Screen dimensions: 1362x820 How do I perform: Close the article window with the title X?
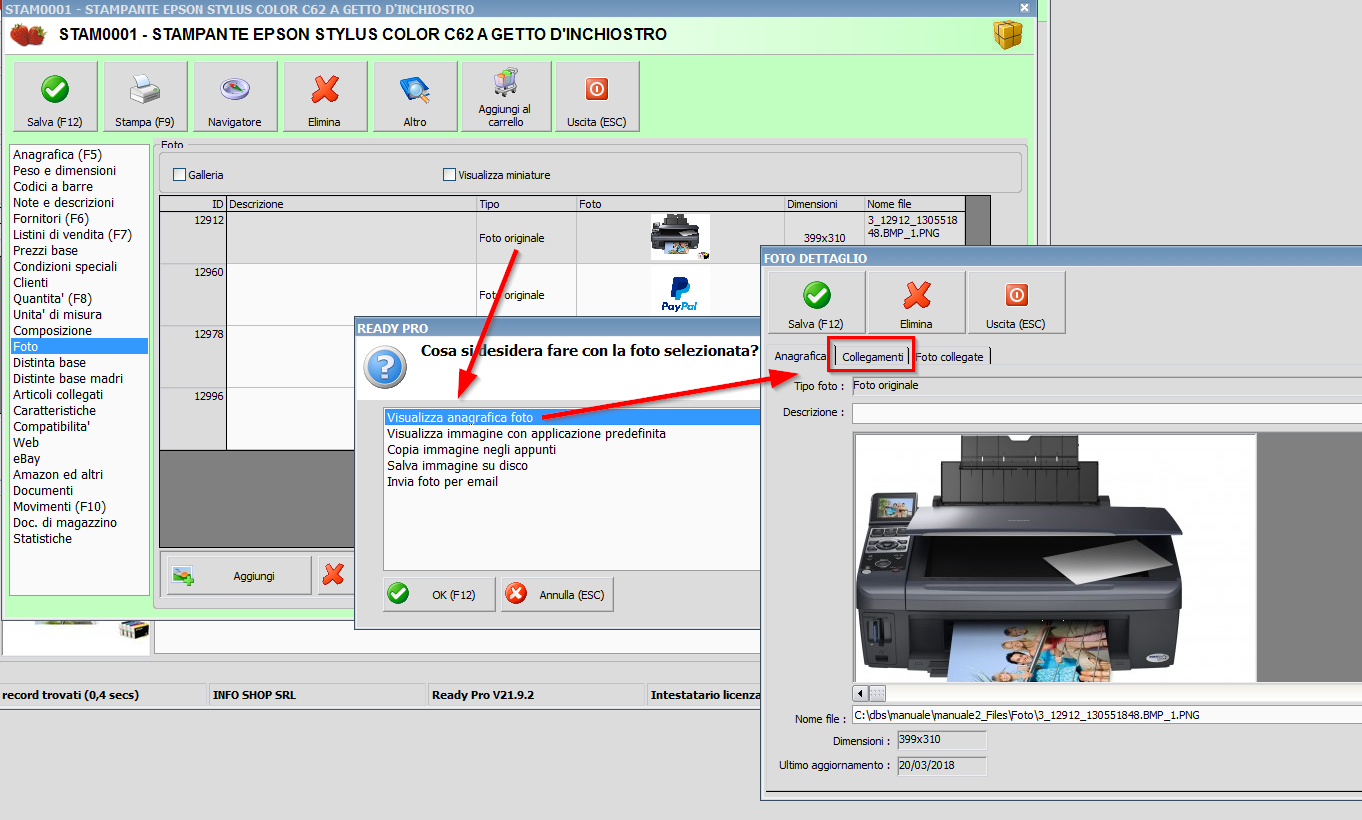pyautogui.click(x=1024, y=7)
